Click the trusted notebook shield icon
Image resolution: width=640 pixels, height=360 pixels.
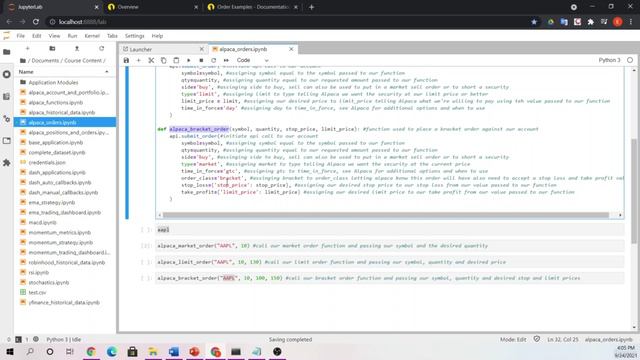click(x=537, y=339)
